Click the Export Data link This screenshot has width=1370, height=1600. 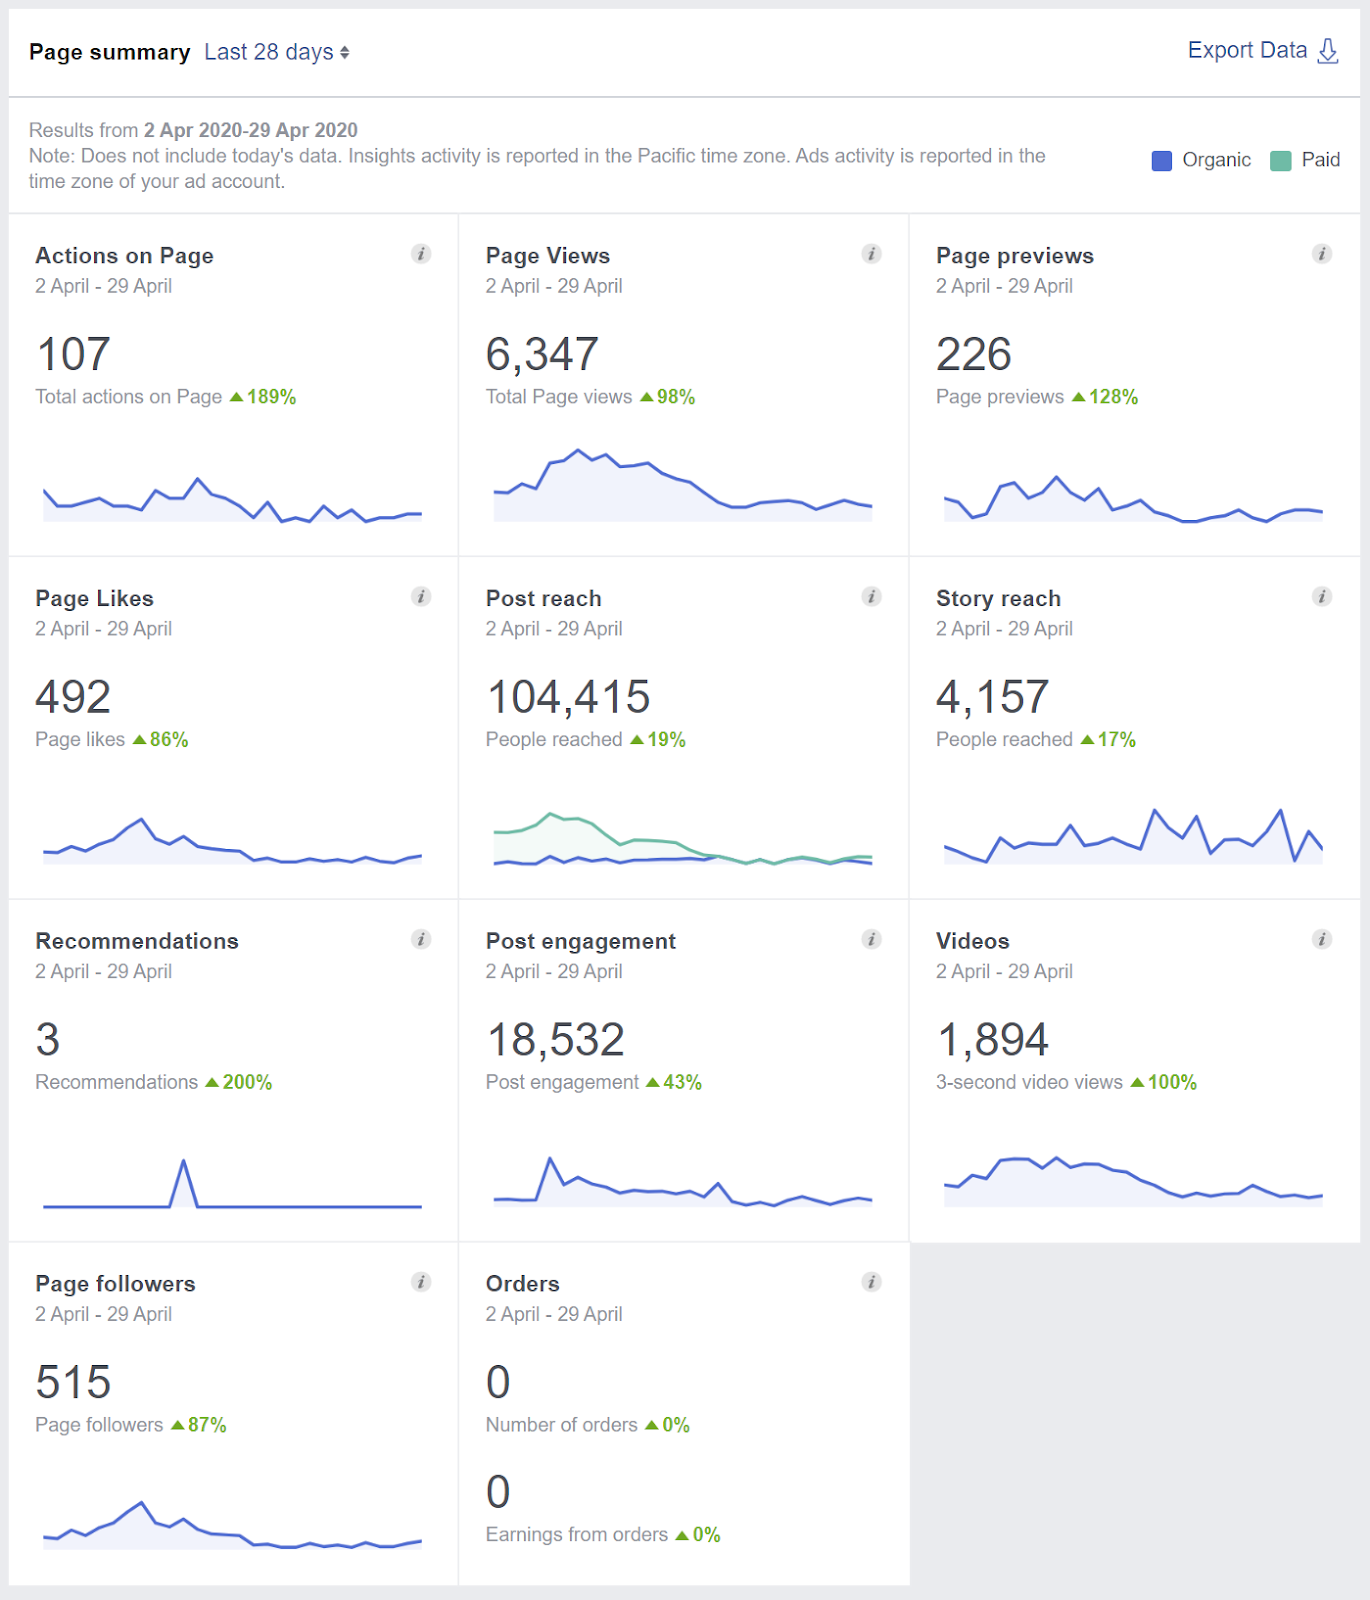coord(1247,50)
